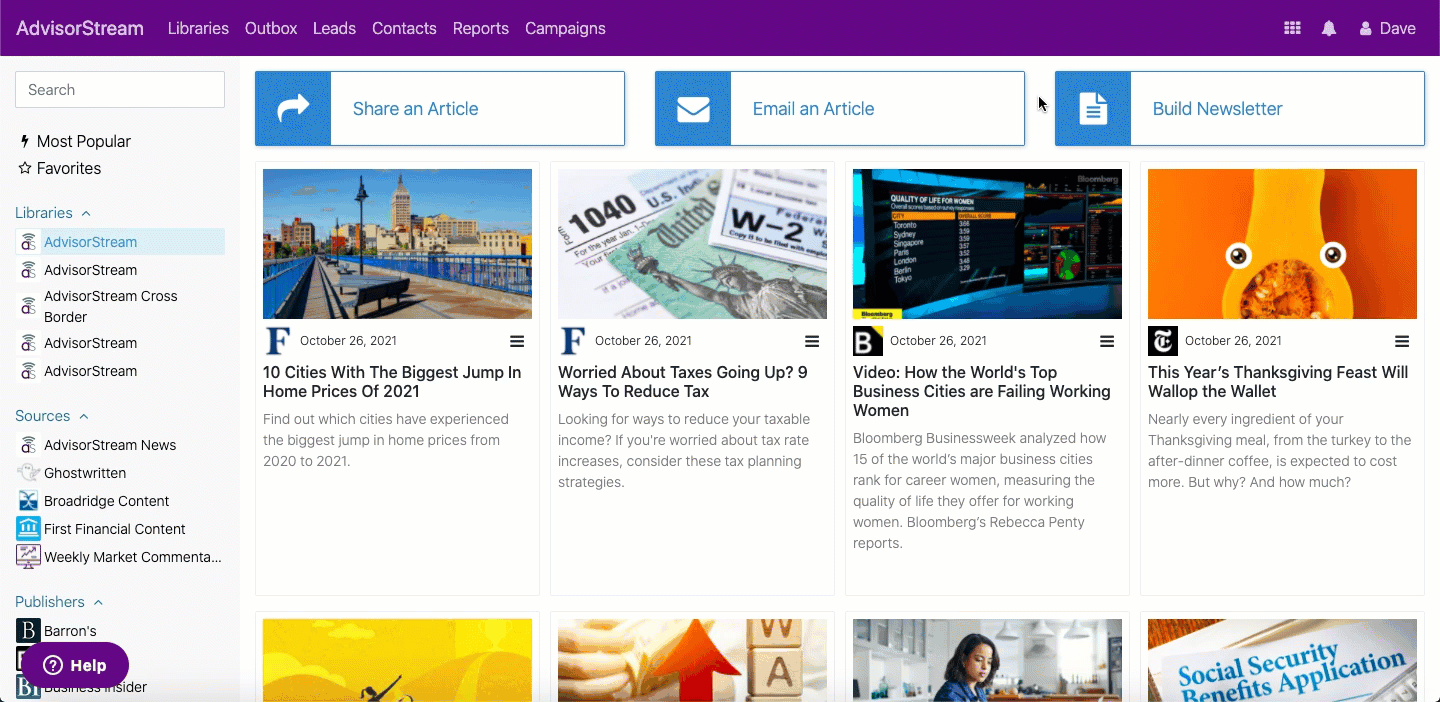Open options menu for Worried About Taxes article
This screenshot has width=1440, height=702.
coord(812,341)
